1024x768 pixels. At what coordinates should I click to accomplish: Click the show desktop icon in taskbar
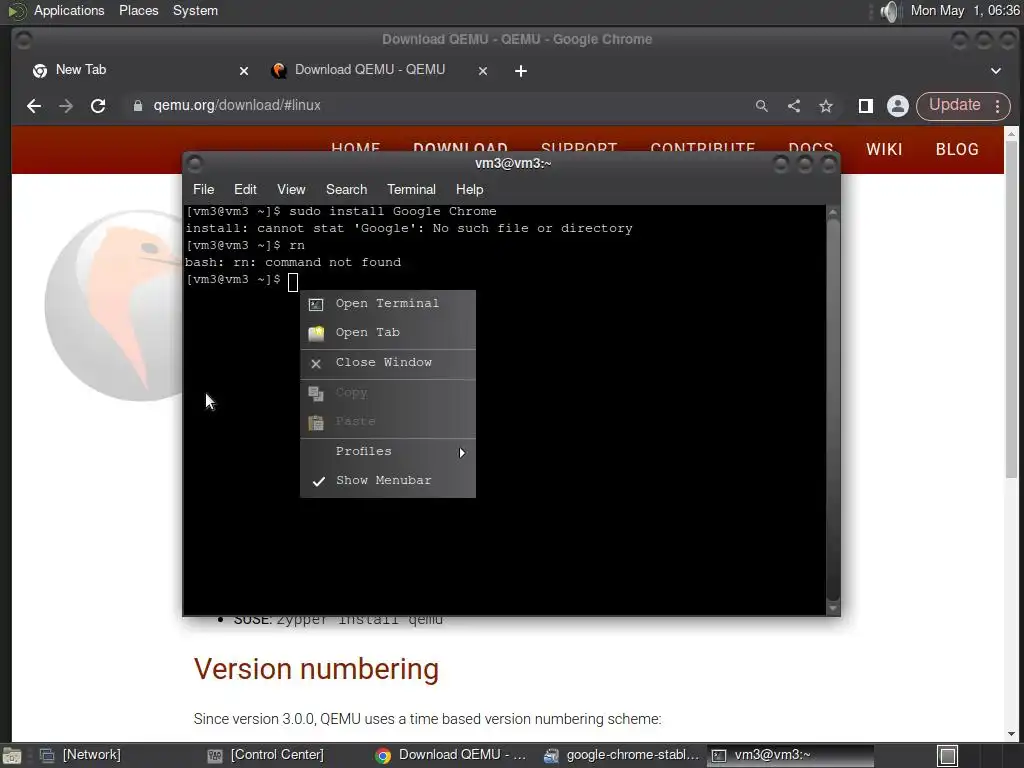(12, 756)
